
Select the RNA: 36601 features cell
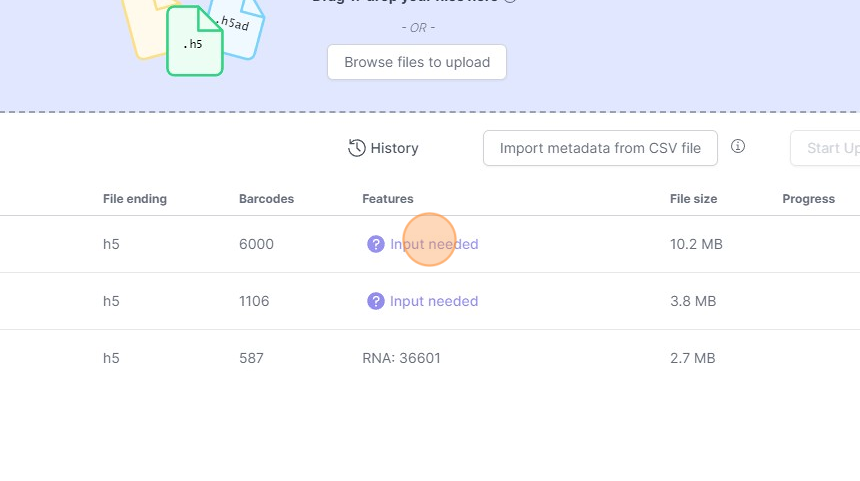tap(401, 358)
